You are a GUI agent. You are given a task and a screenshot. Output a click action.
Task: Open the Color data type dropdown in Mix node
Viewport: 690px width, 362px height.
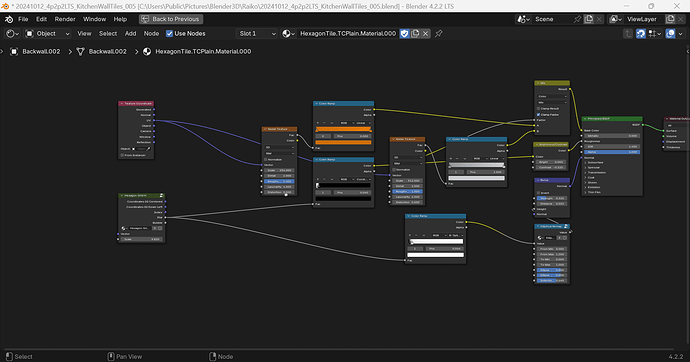coord(552,96)
